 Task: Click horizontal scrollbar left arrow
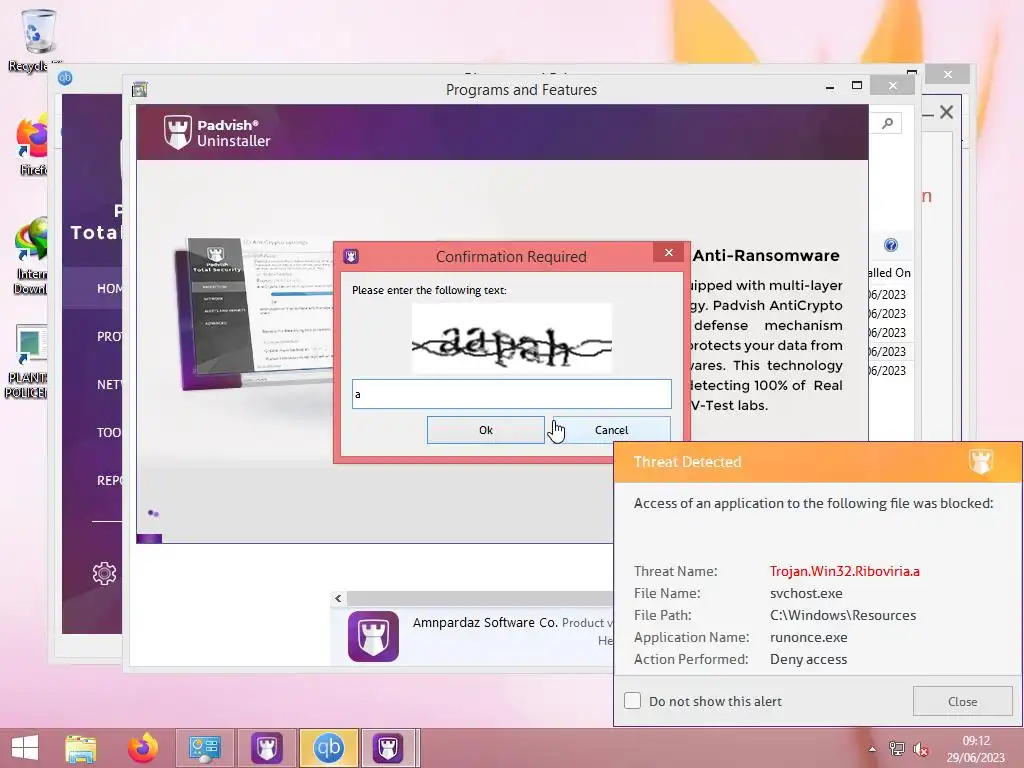pos(338,598)
